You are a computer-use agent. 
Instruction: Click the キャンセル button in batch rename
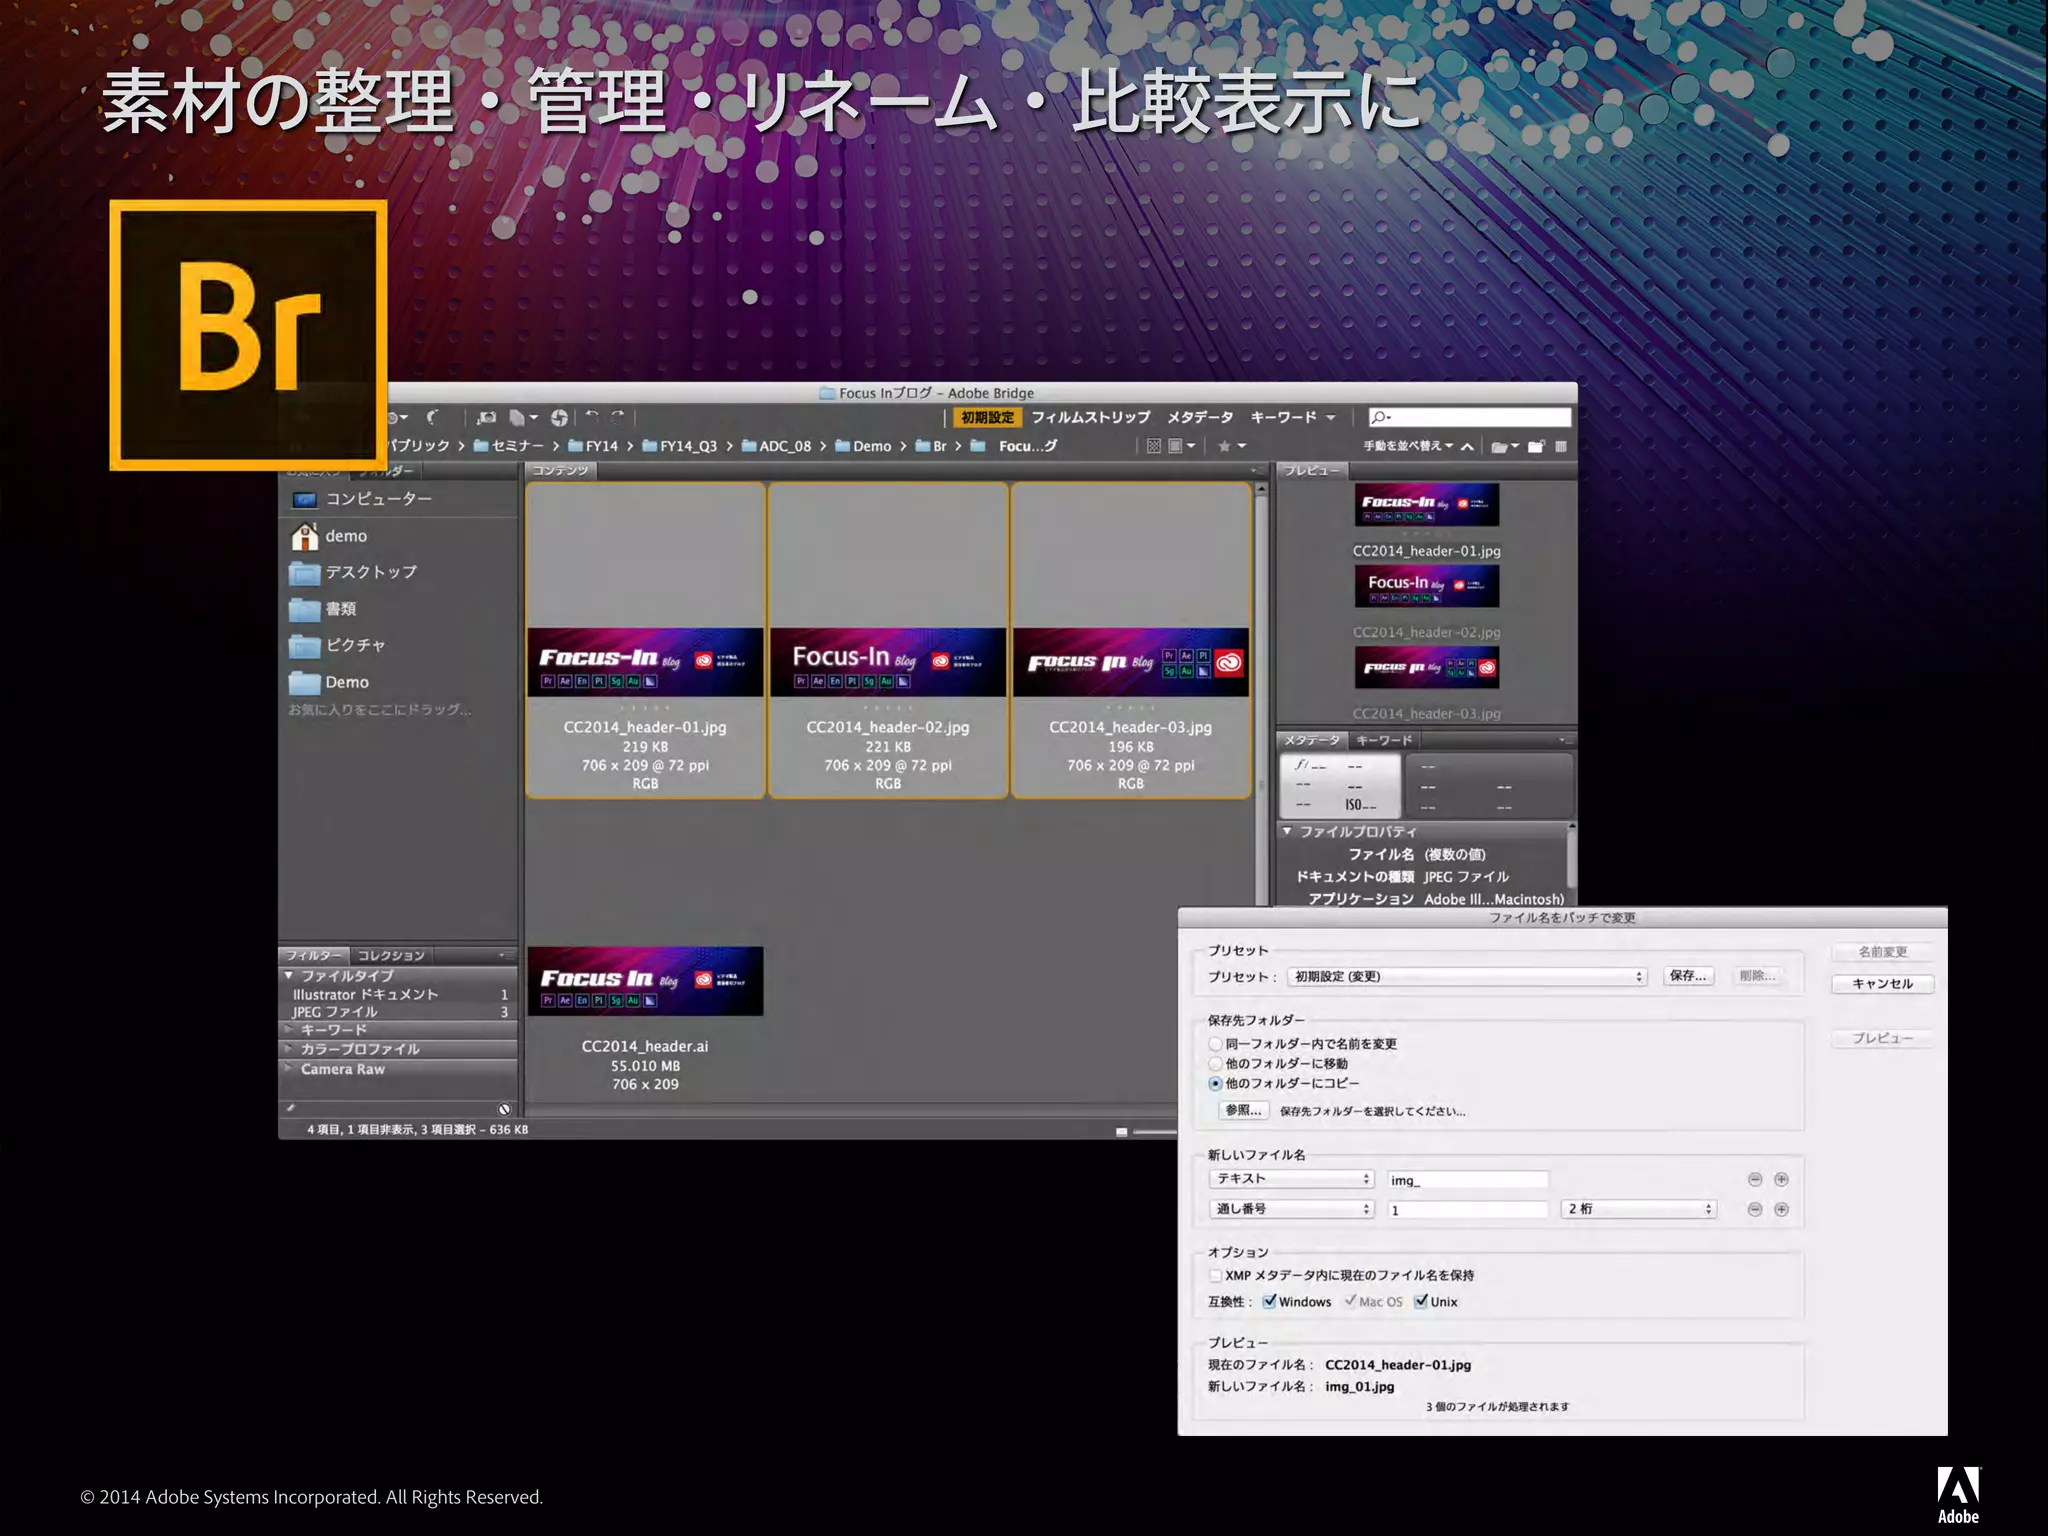1882,984
